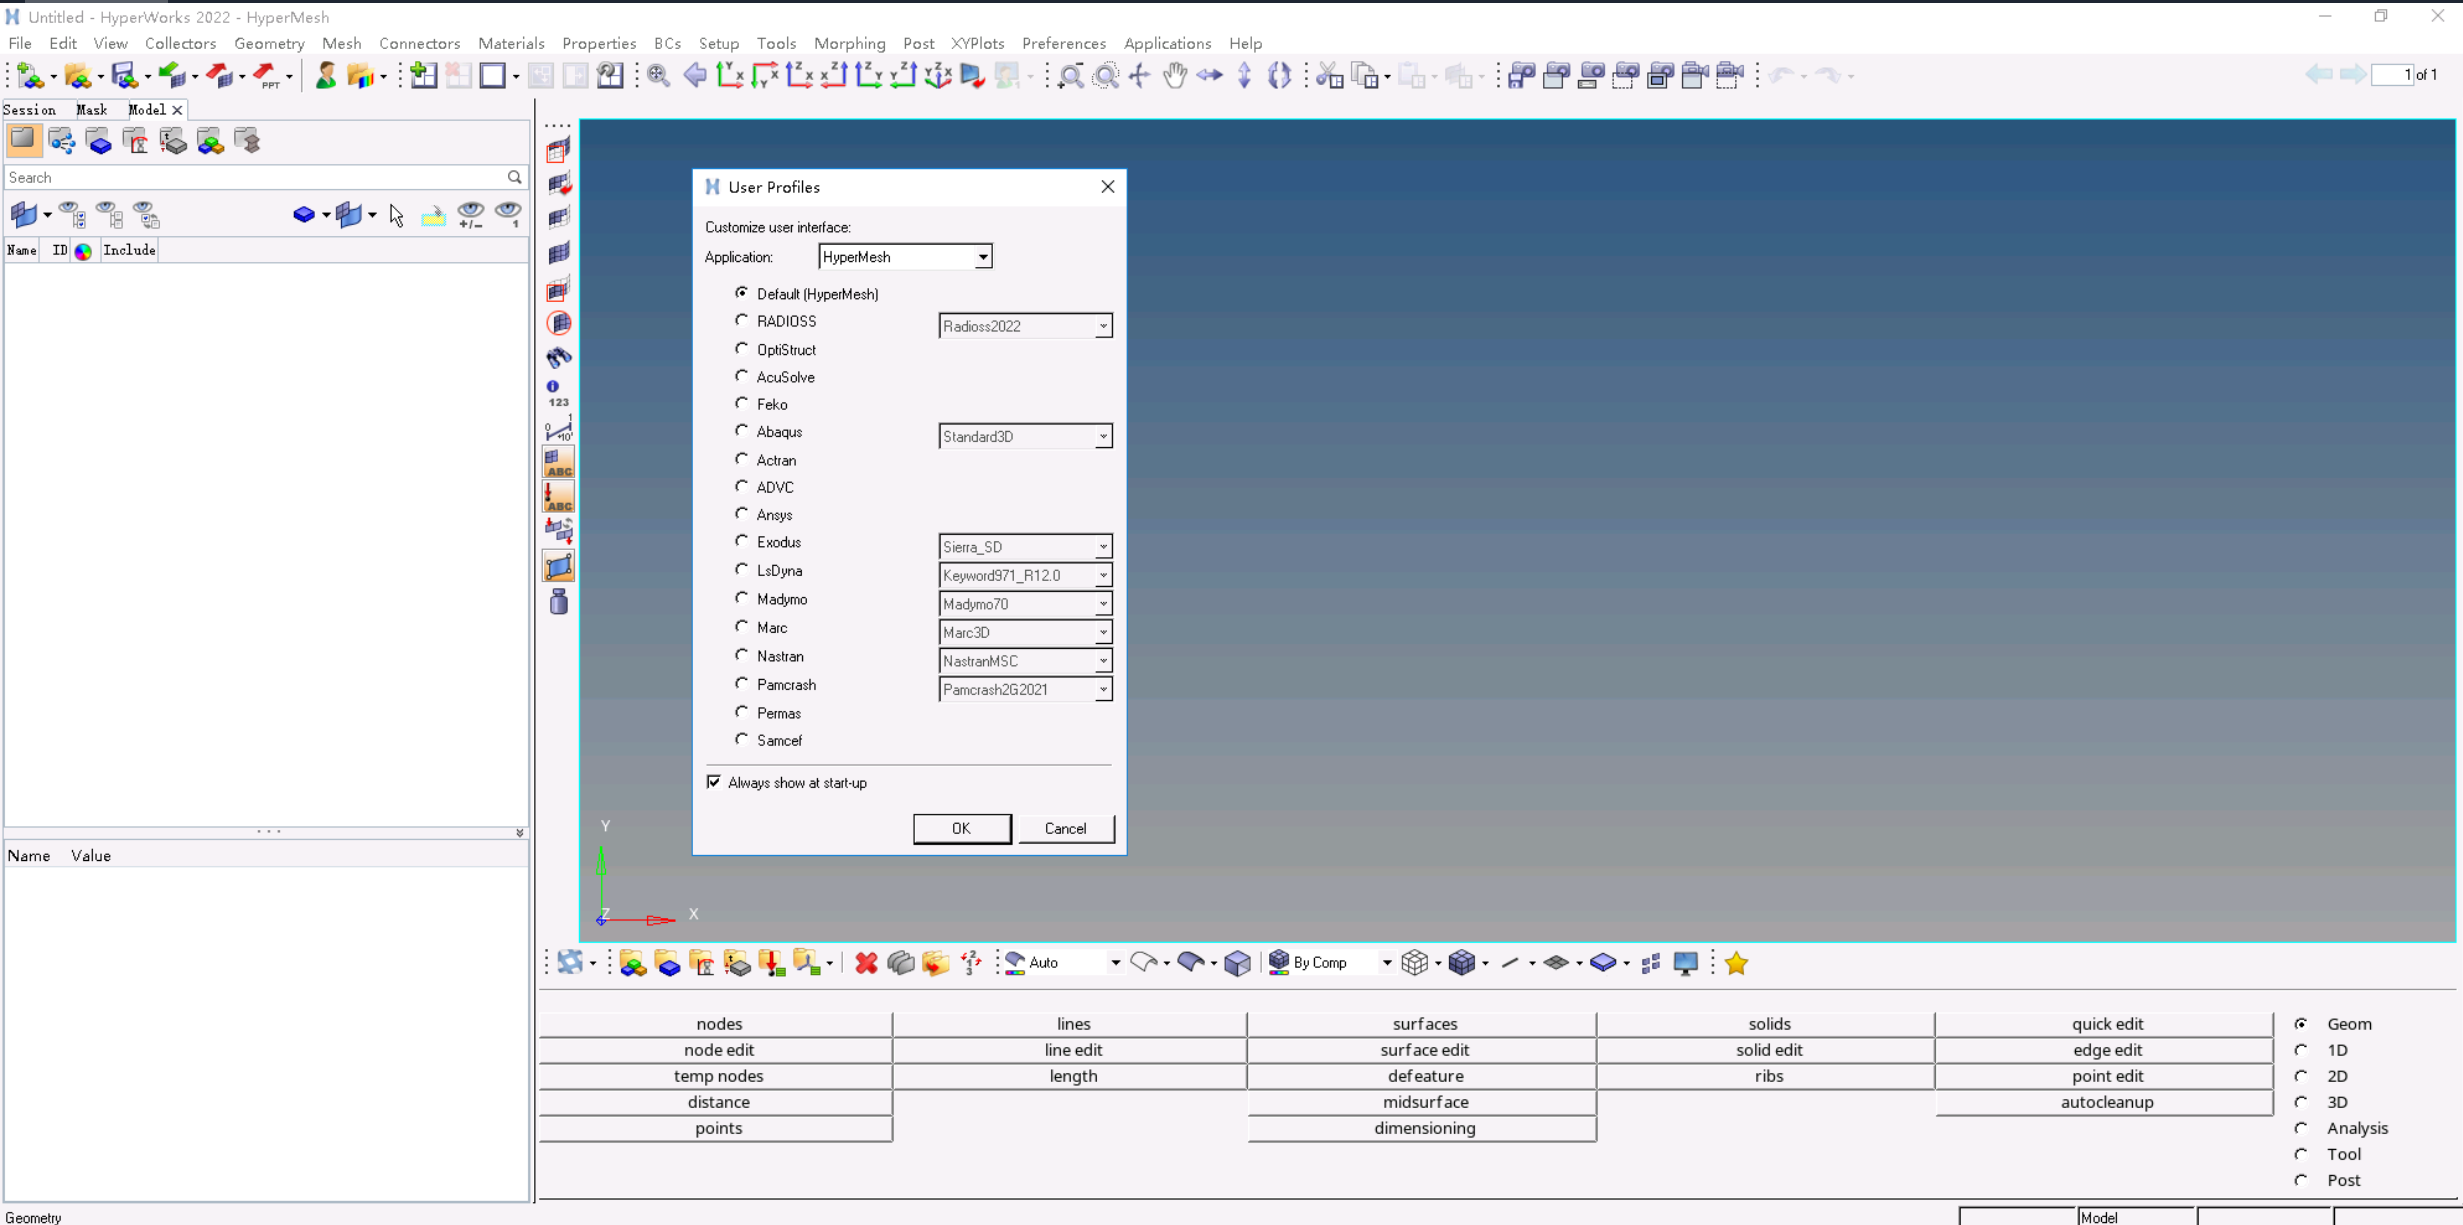The height and width of the screenshot is (1225, 2463).
Task: Click the color wheel column header
Action: pos(84,250)
